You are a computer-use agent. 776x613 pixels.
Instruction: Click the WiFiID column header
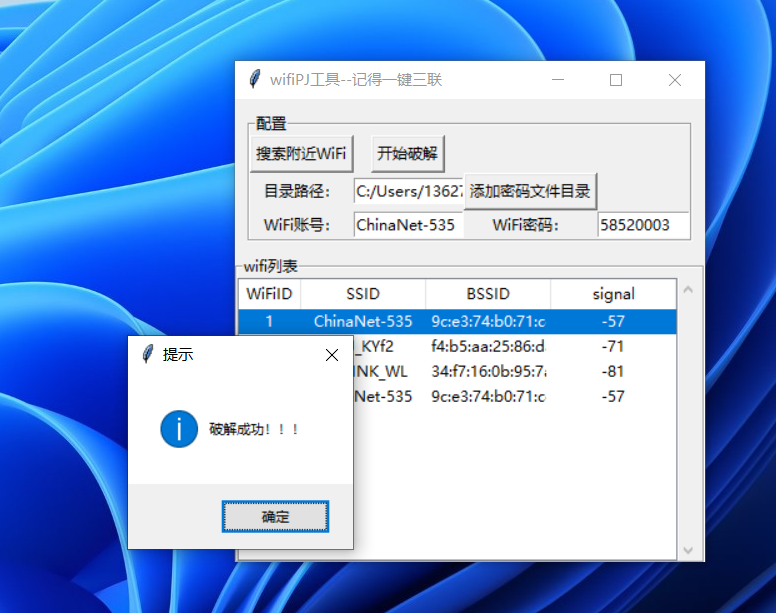(269, 294)
